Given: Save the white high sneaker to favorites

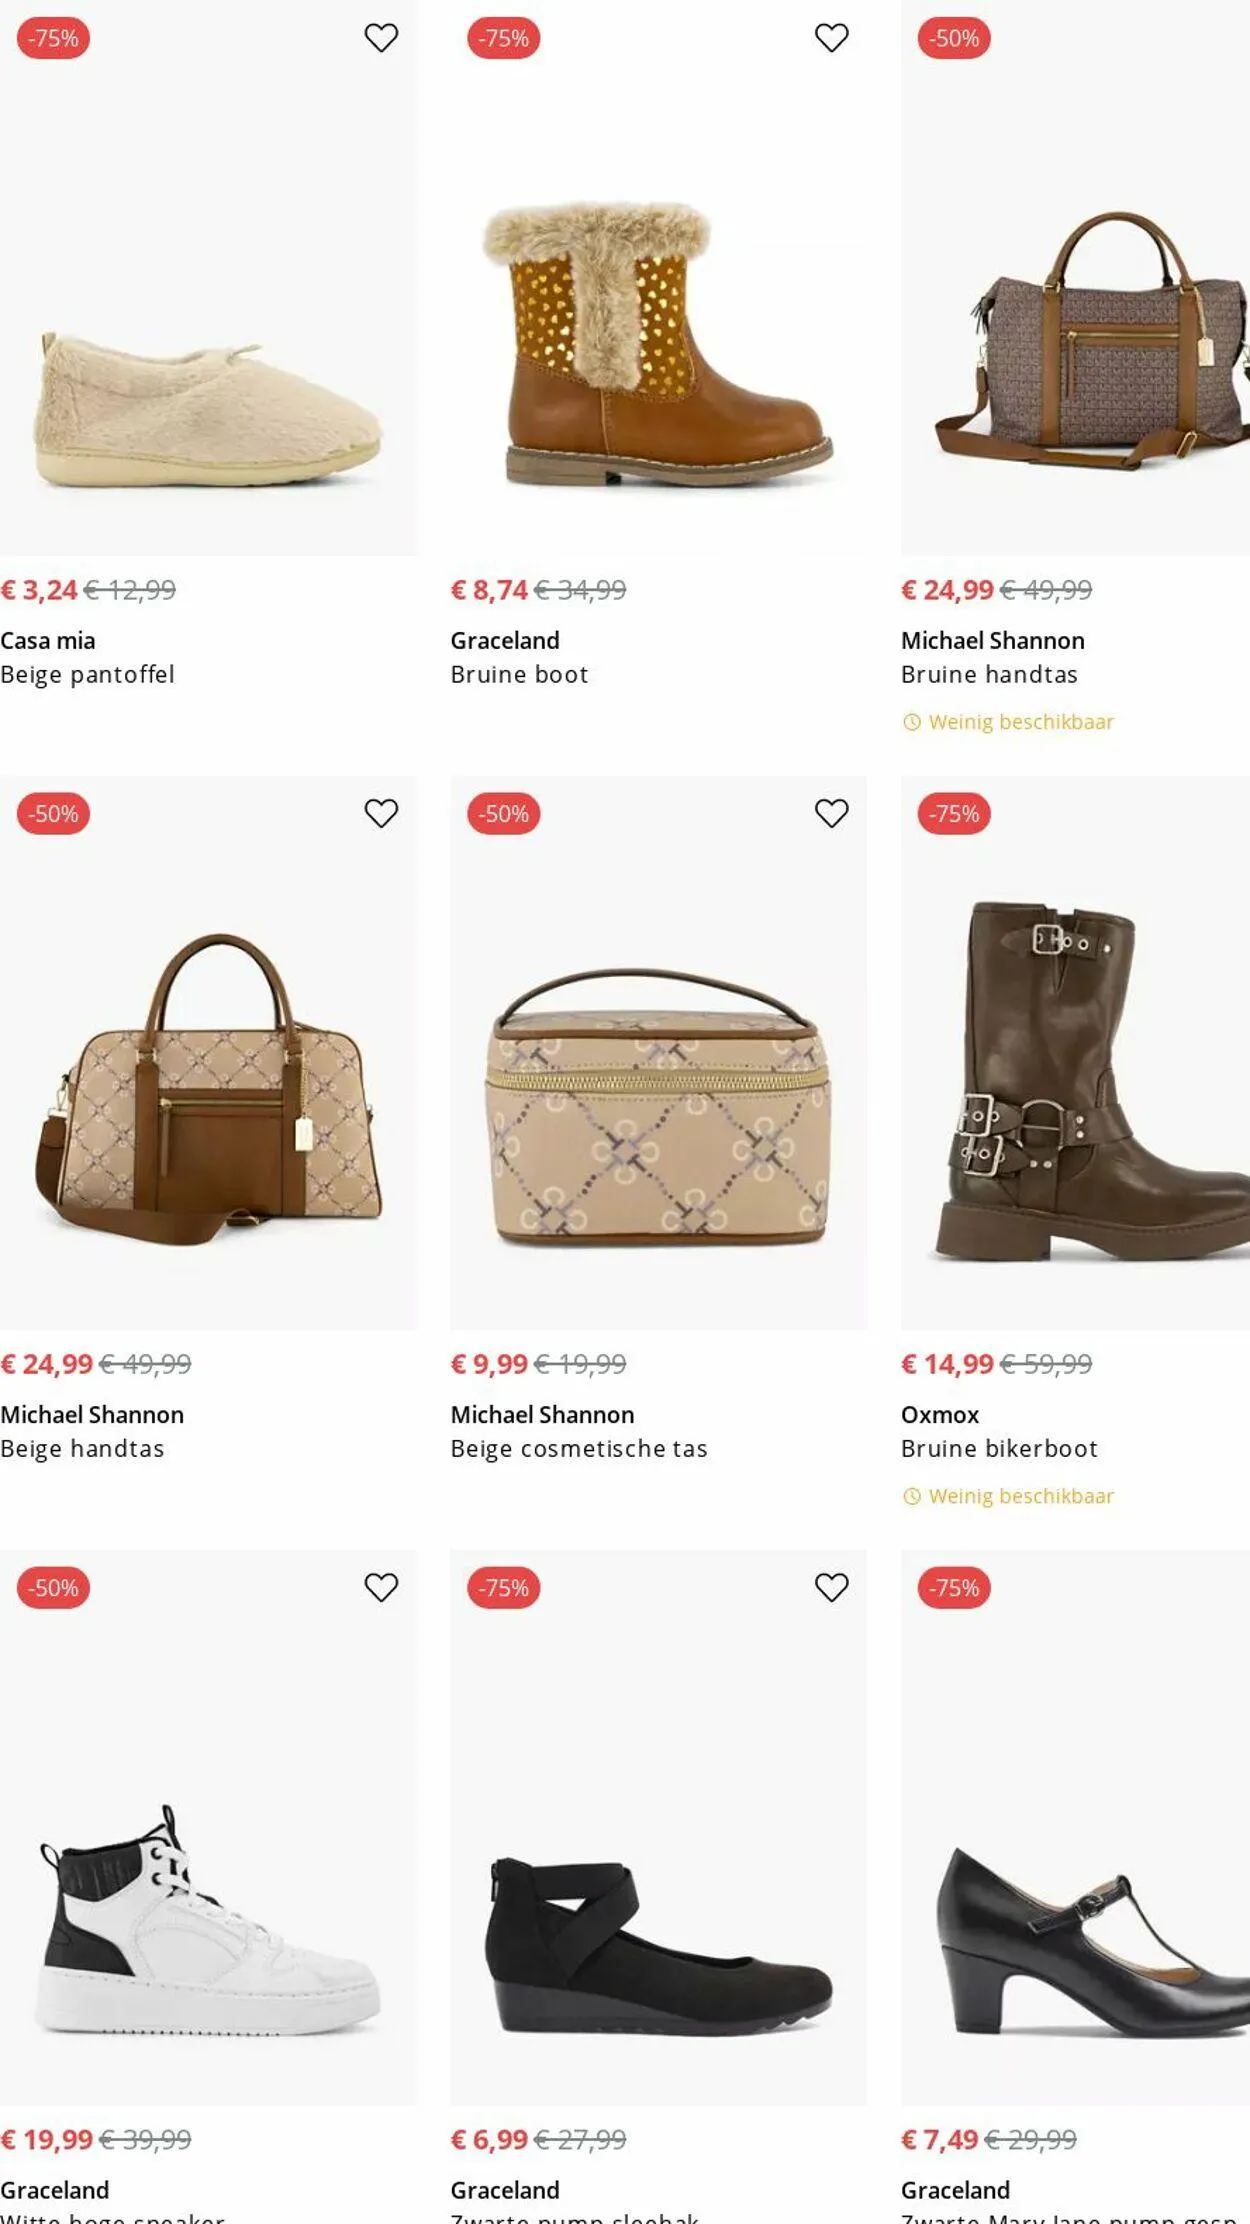Looking at the screenshot, I should pyautogui.click(x=381, y=1587).
